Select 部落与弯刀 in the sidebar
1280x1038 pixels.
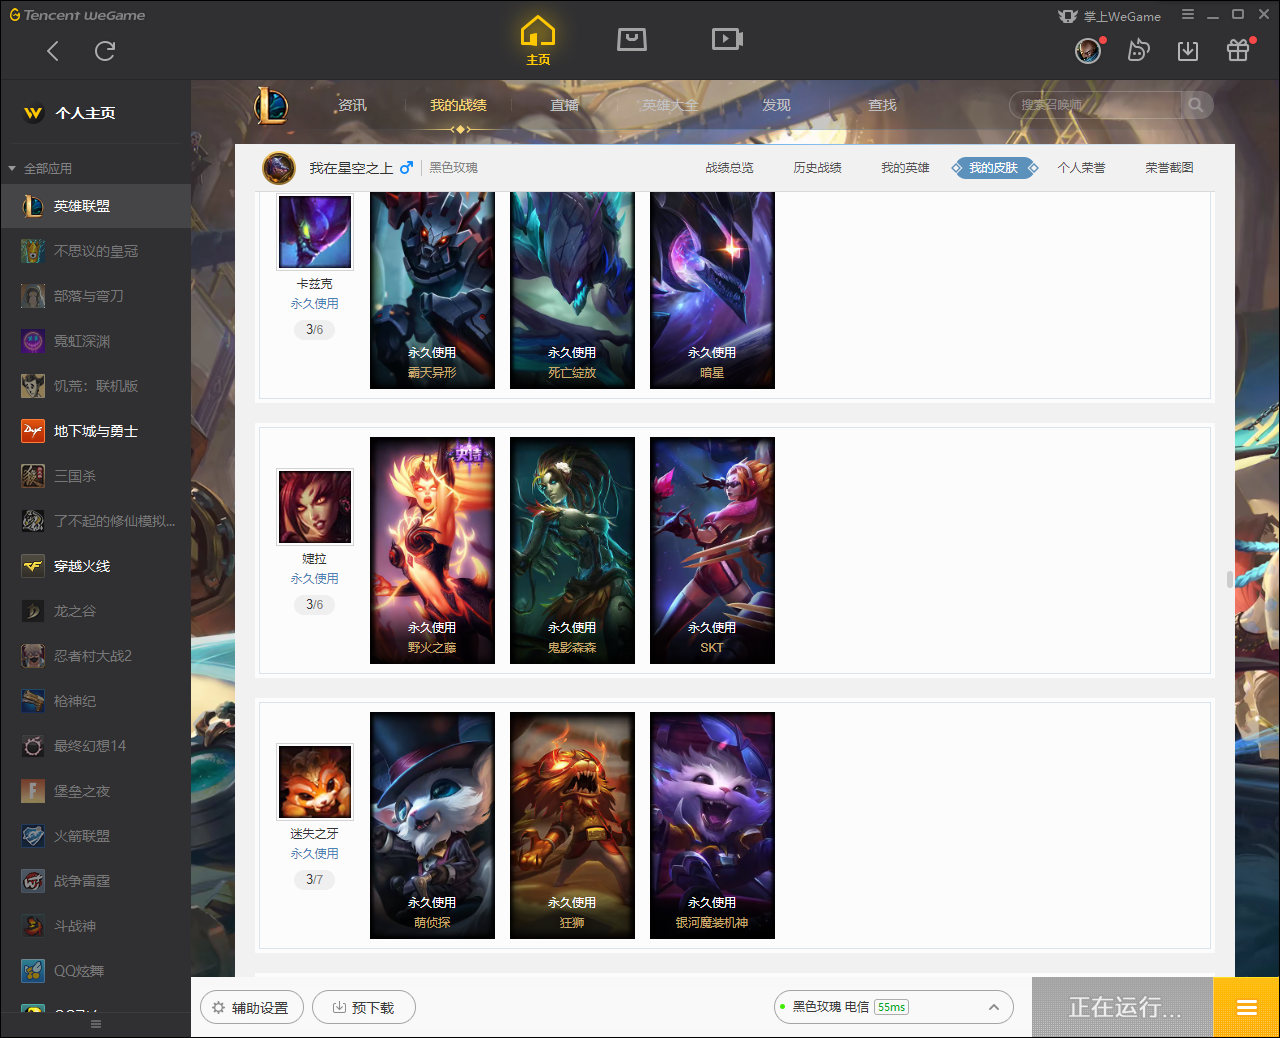(x=95, y=296)
